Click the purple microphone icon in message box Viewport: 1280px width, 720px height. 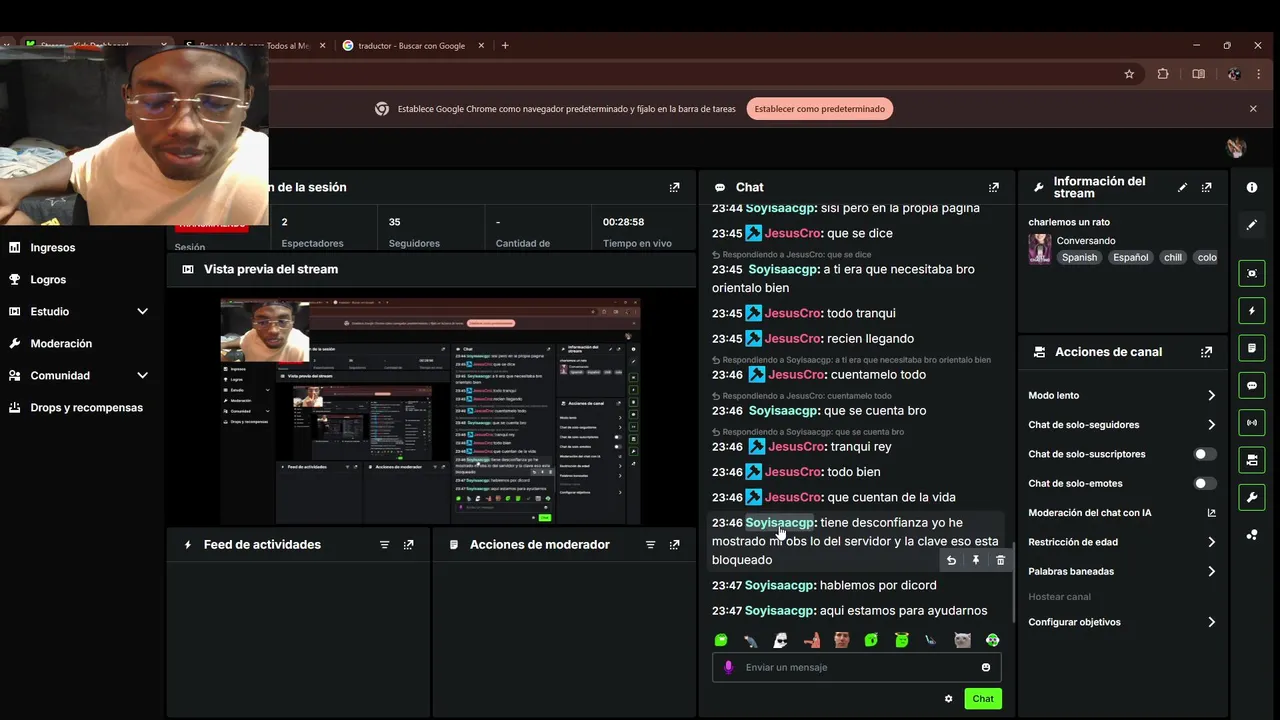click(x=728, y=667)
